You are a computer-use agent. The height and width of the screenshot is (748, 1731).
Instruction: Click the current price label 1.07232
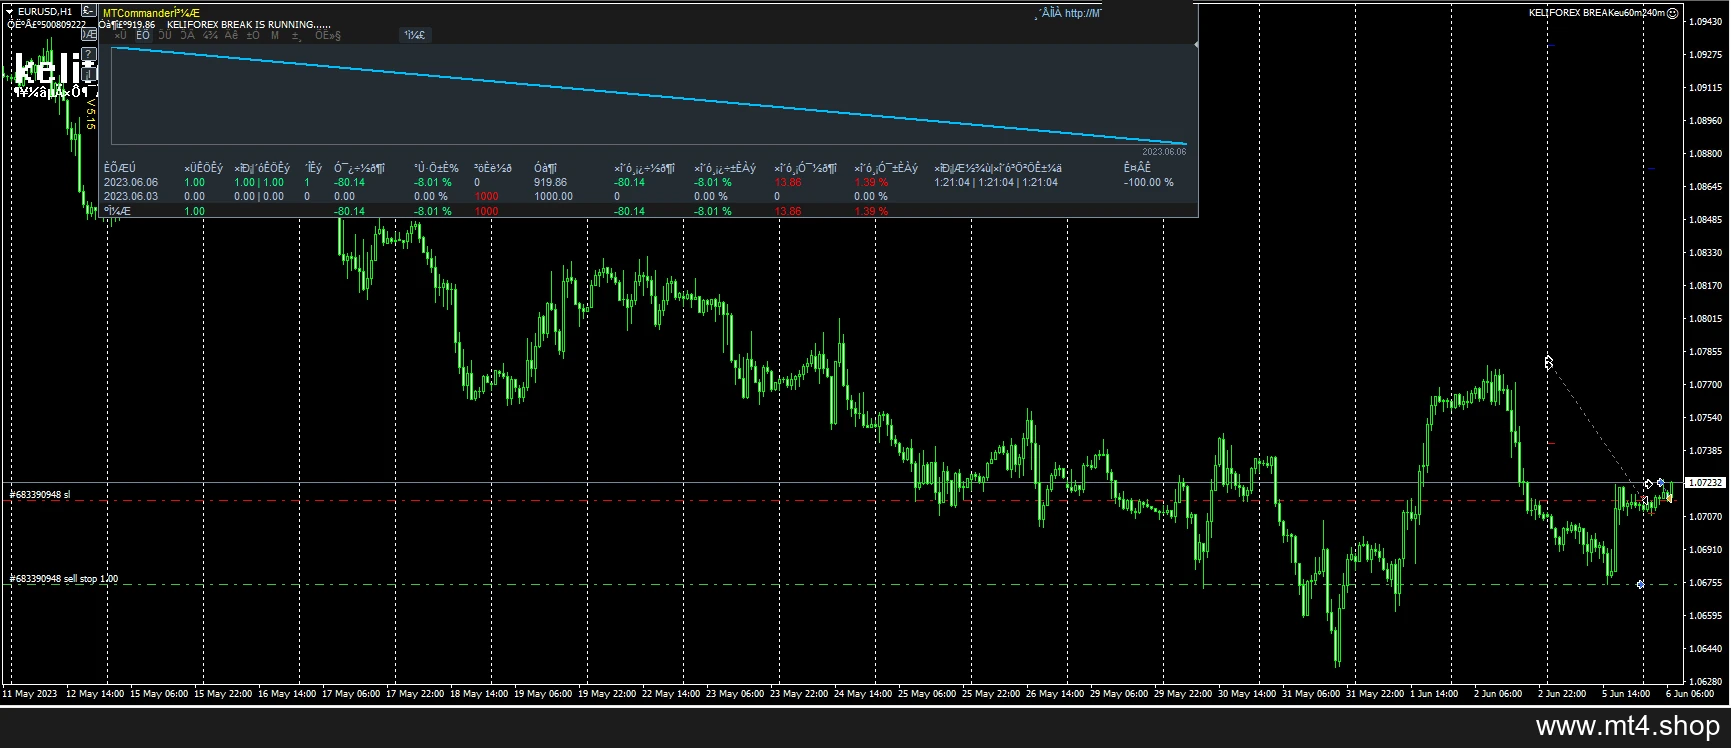(x=1705, y=483)
